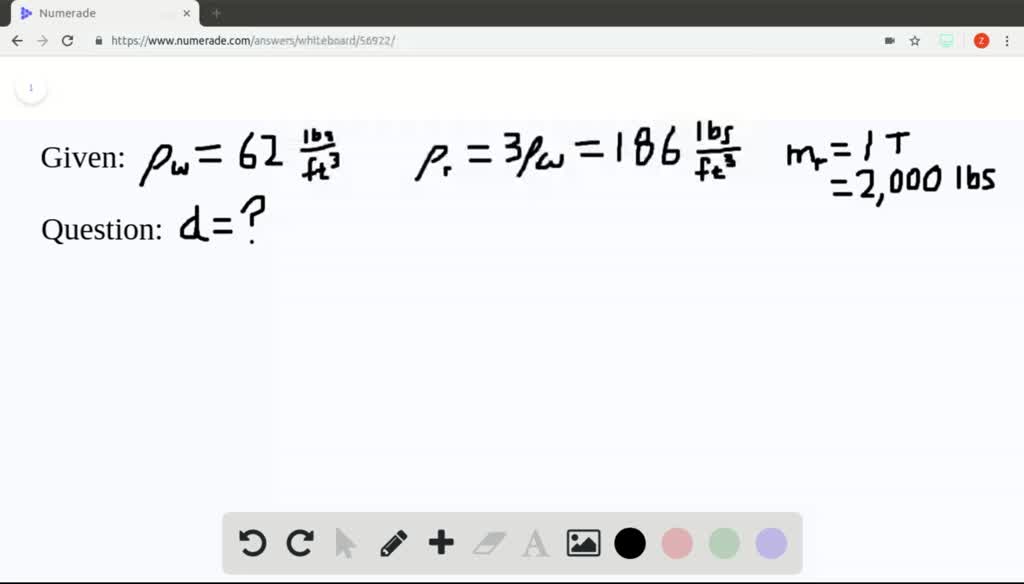Choose the black pen color
This screenshot has width=1024, height=584.
(630, 543)
